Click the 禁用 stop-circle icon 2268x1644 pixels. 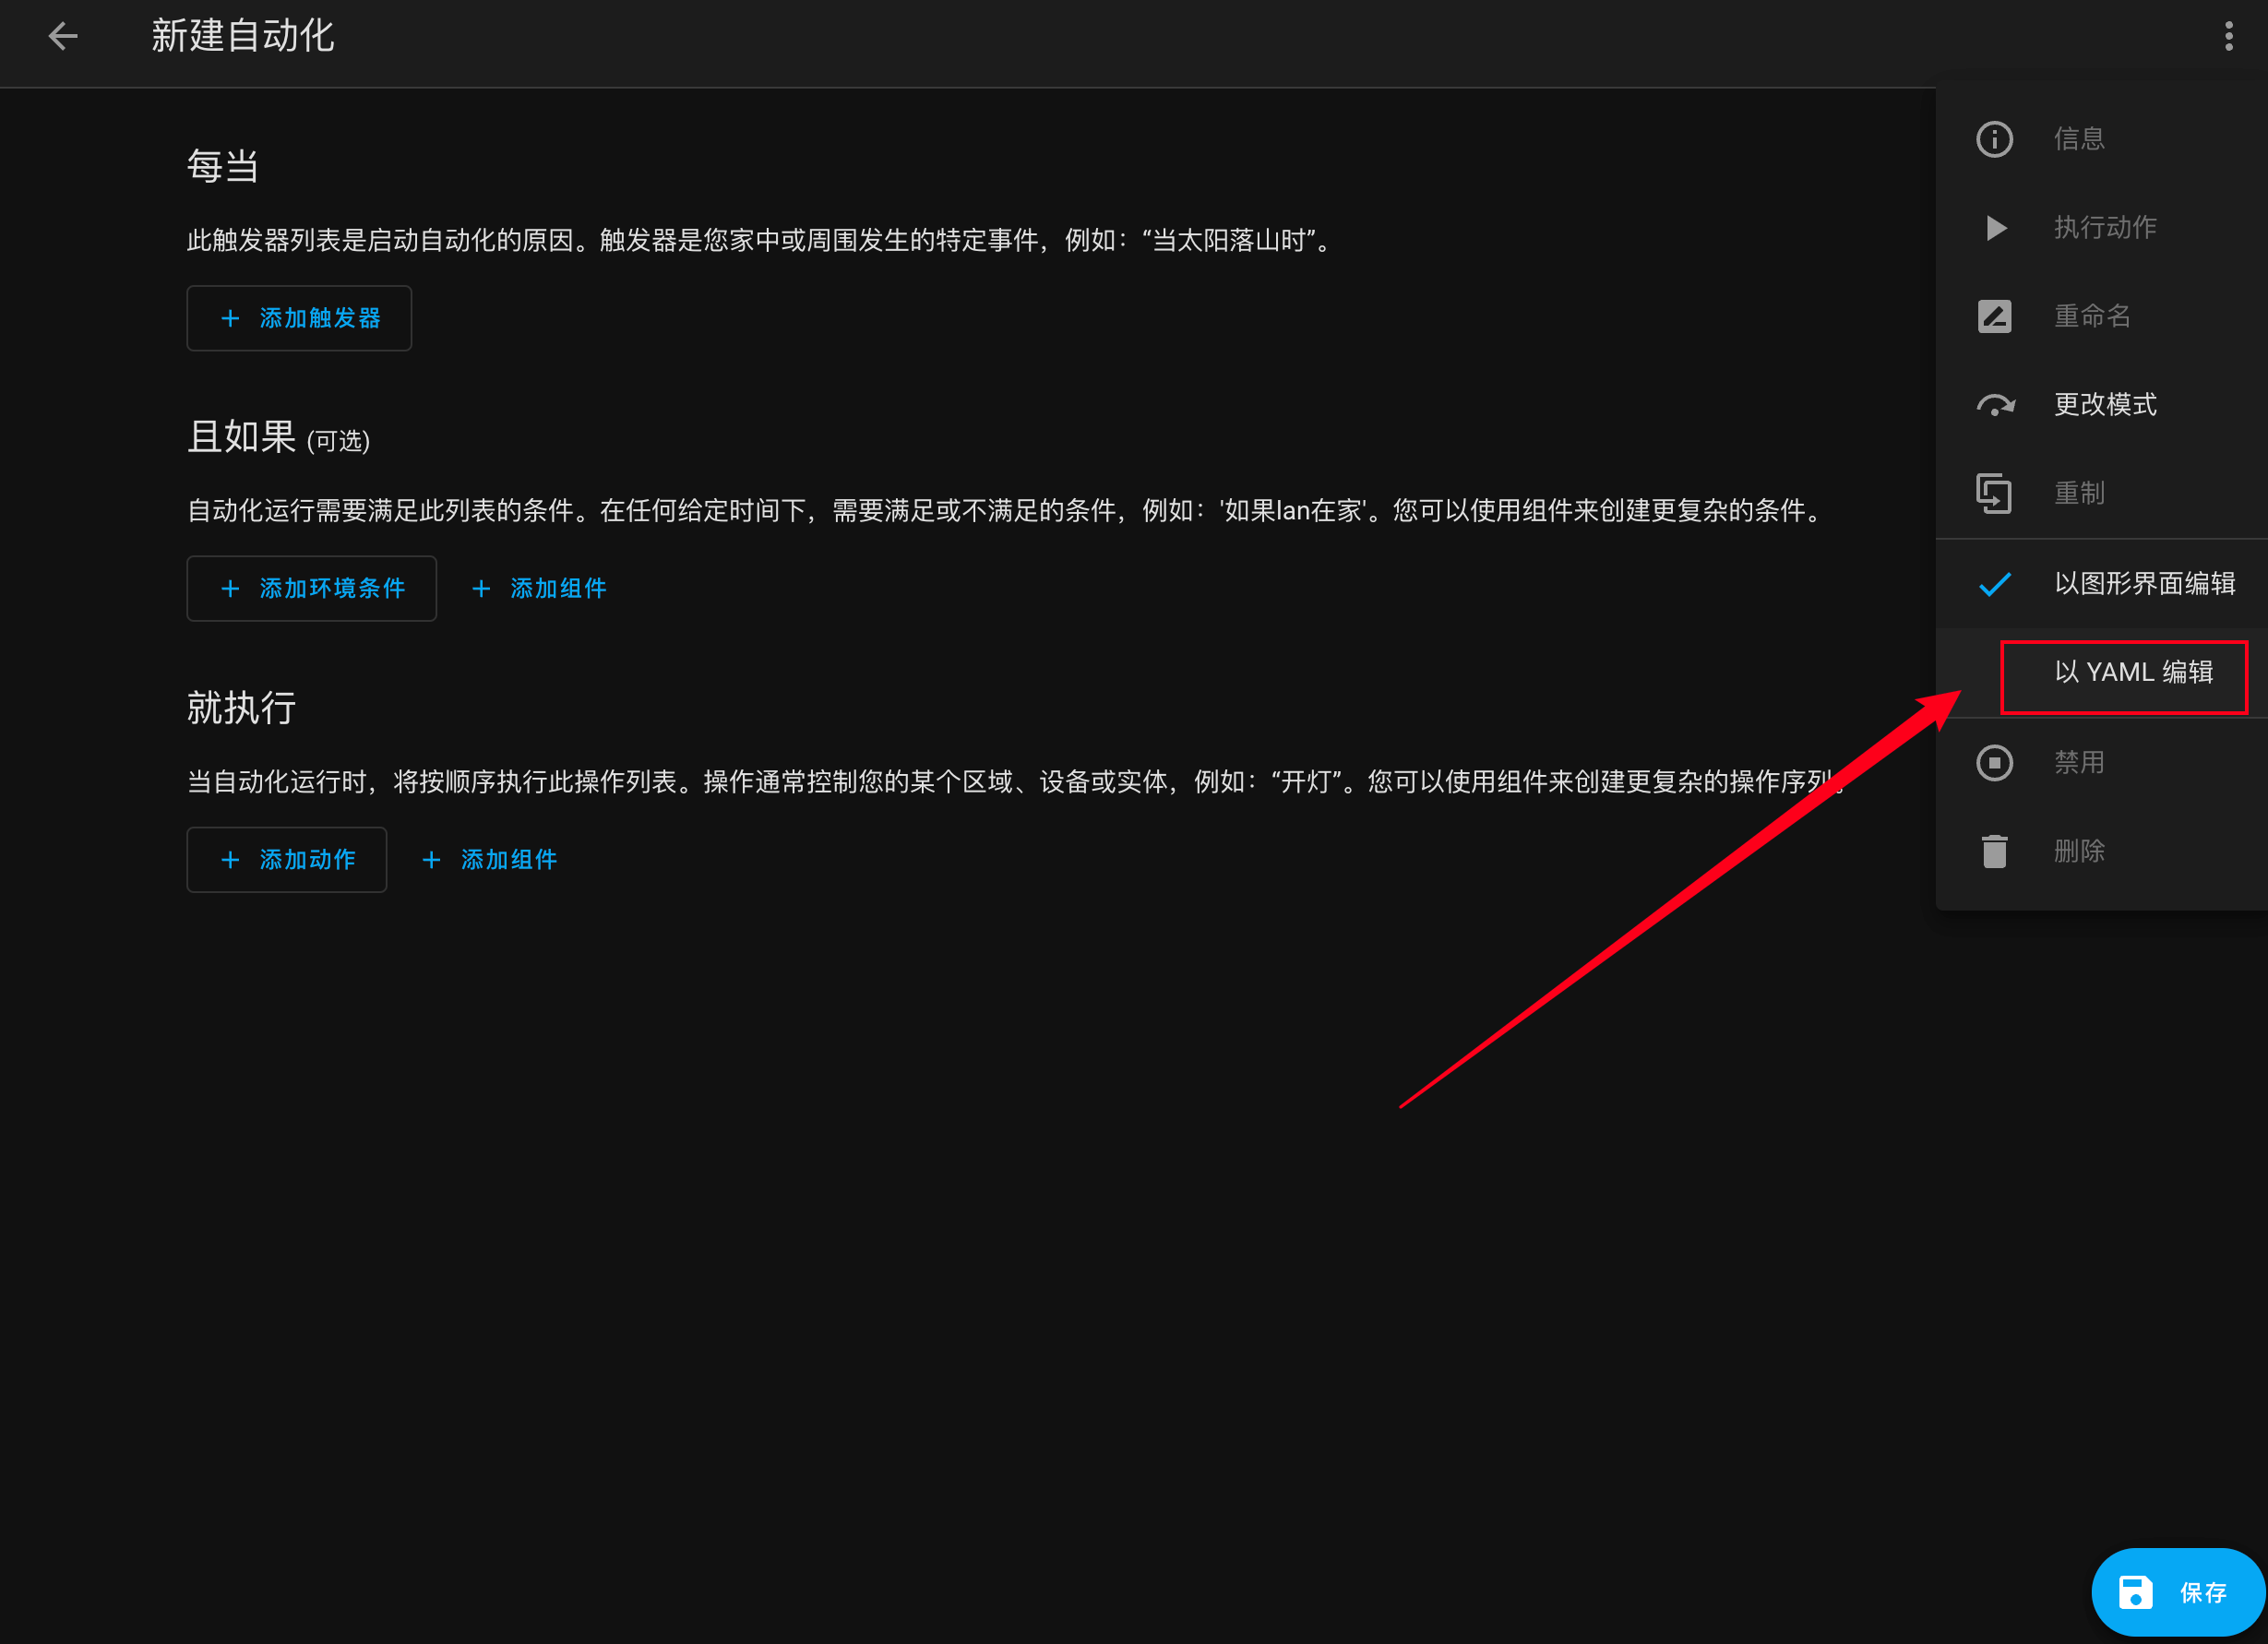(x=1994, y=763)
